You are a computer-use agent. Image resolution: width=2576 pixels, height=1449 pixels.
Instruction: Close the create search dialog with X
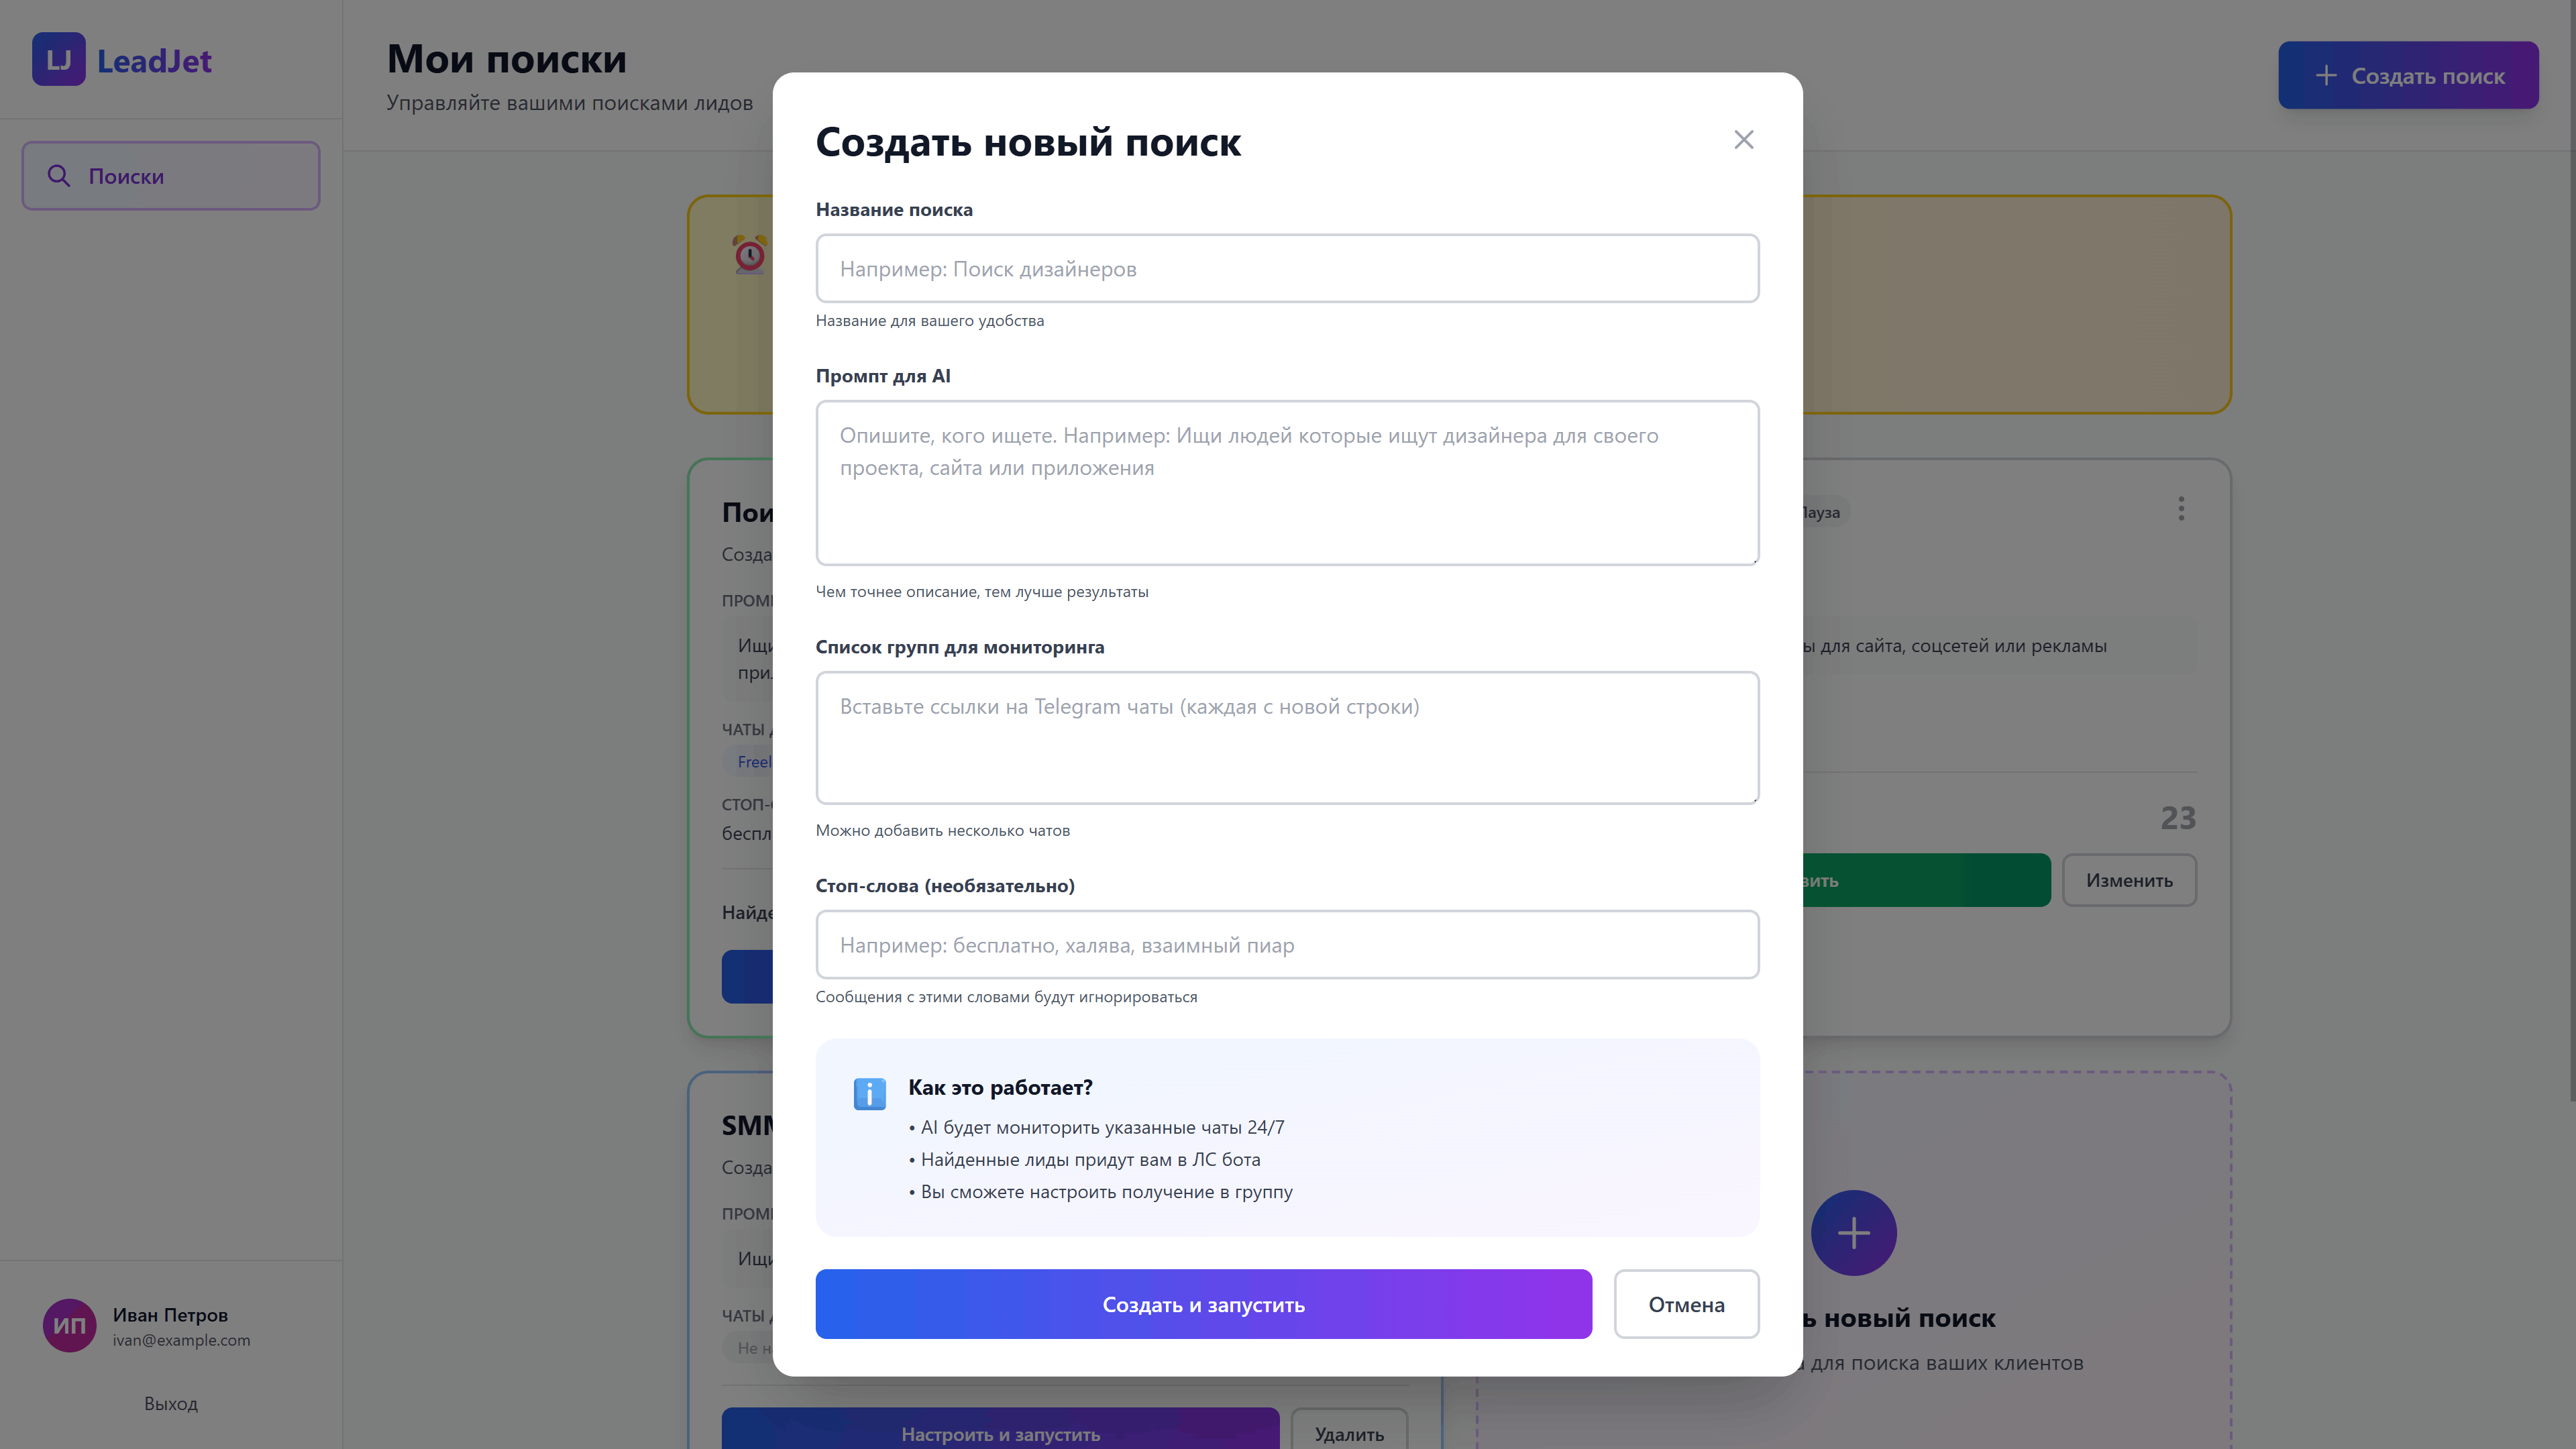pyautogui.click(x=1743, y=140)
